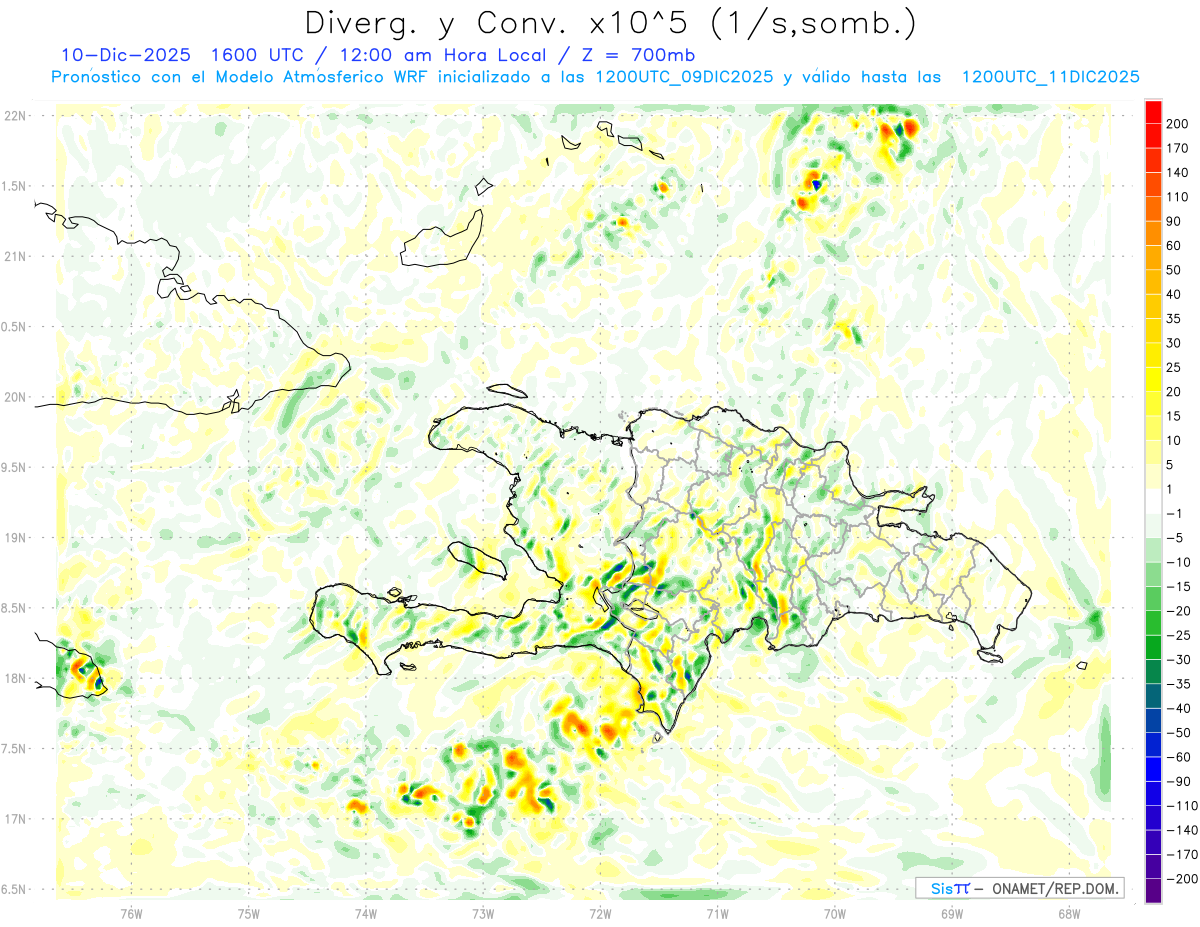Click the colorbar value "140" in the positive range

coord(1177,173)
